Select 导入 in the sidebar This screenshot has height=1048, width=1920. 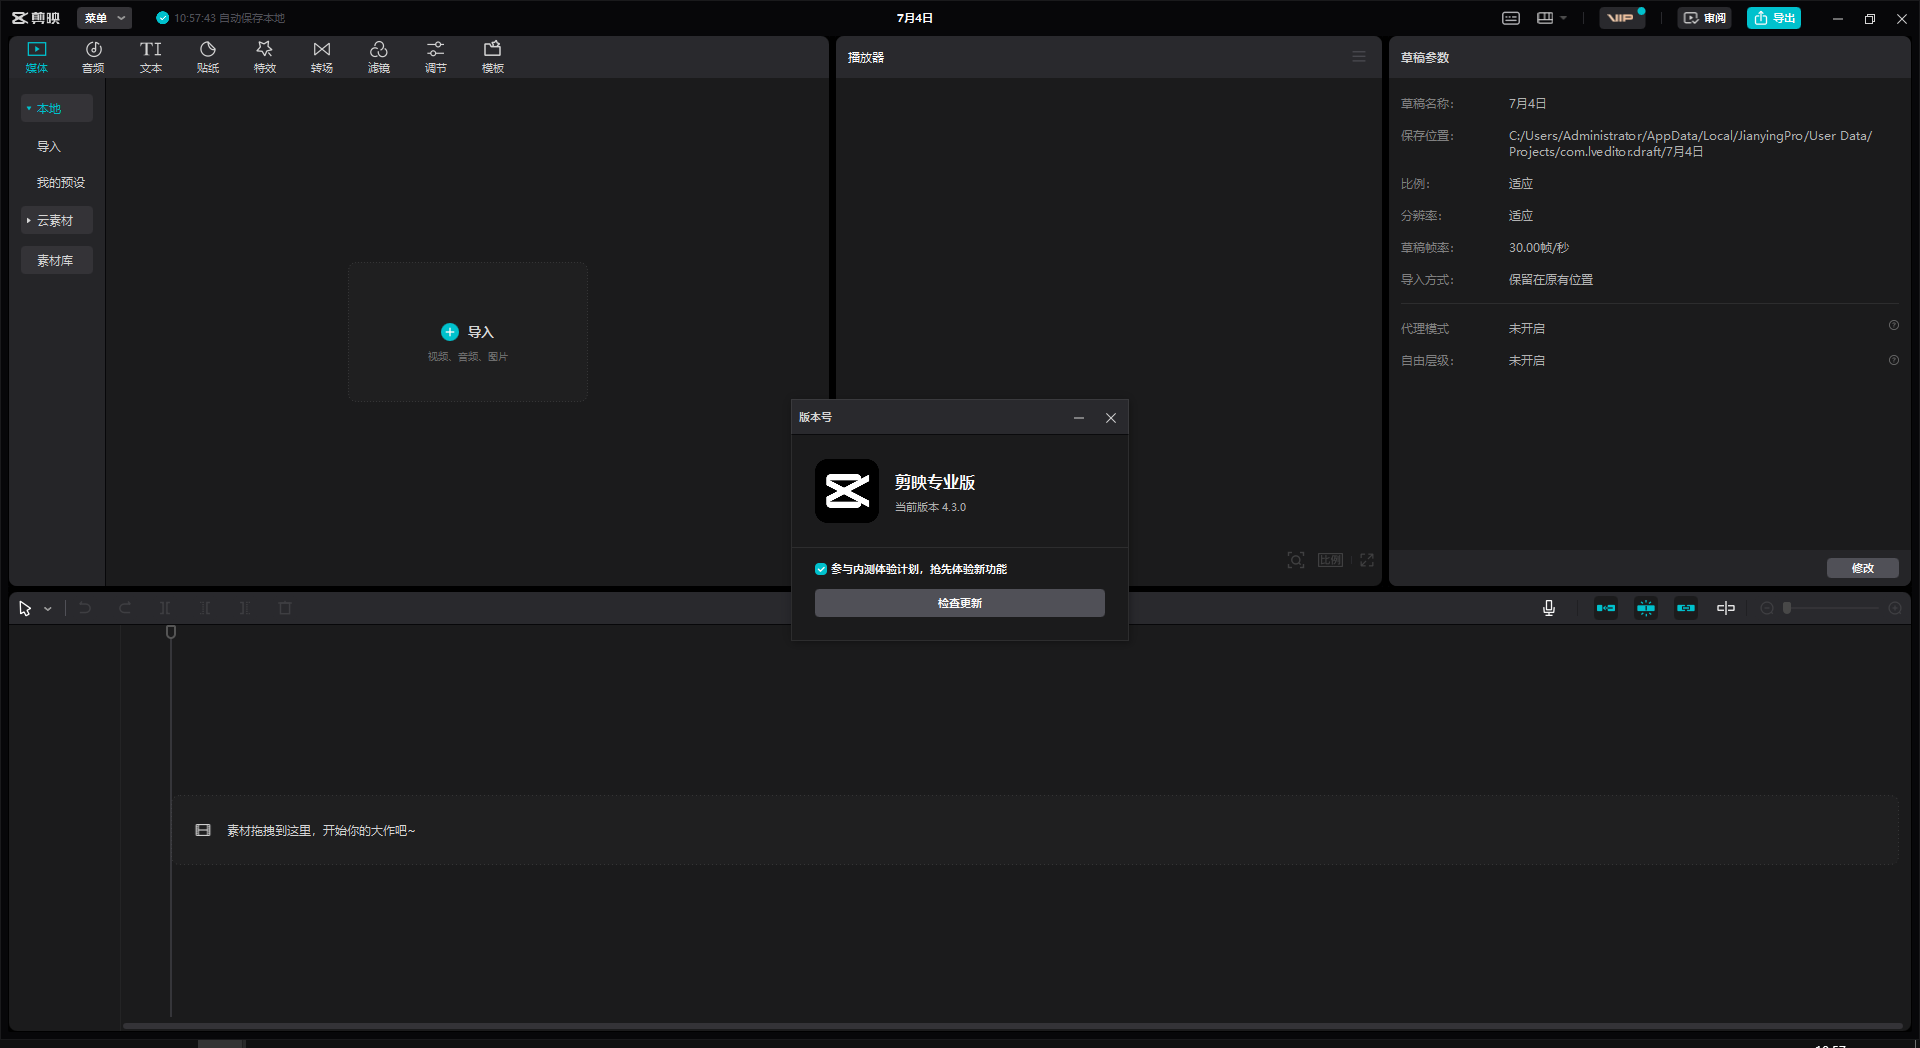pos(49,146)
